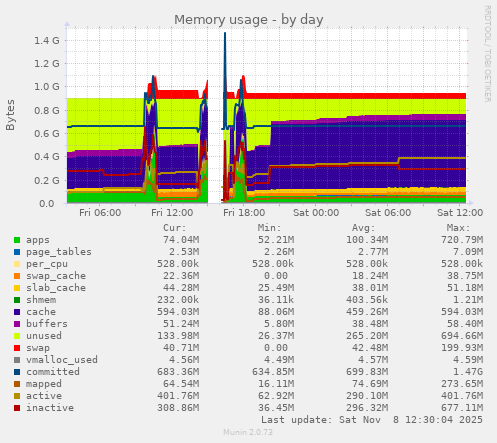Click the 'Fri 12:00' x-axis label
Viewport: 497px width, 443px height.
[172, 213]
